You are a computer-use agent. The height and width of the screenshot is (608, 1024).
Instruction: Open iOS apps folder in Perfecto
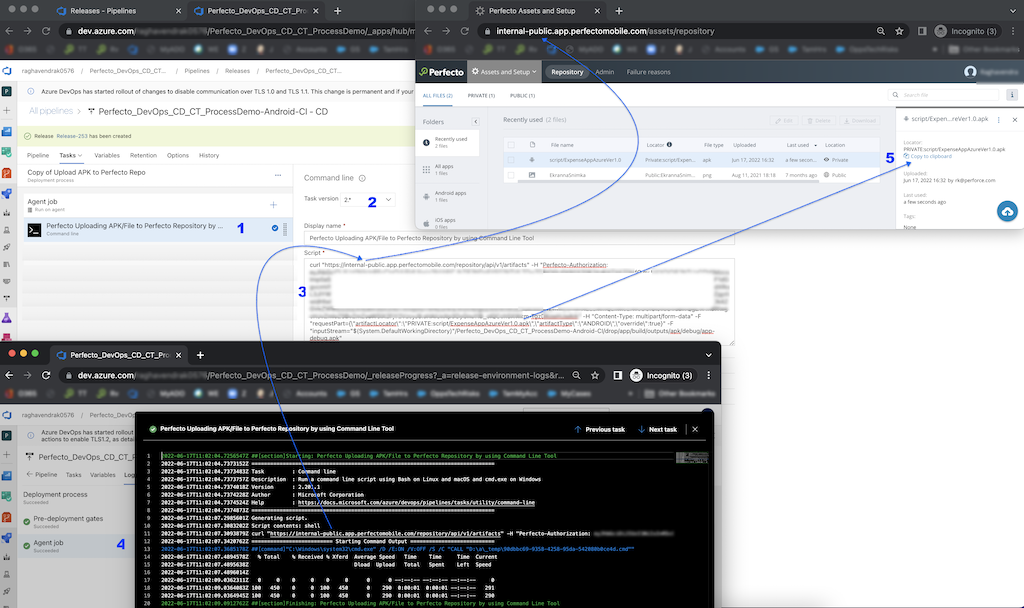click(448, 223)
